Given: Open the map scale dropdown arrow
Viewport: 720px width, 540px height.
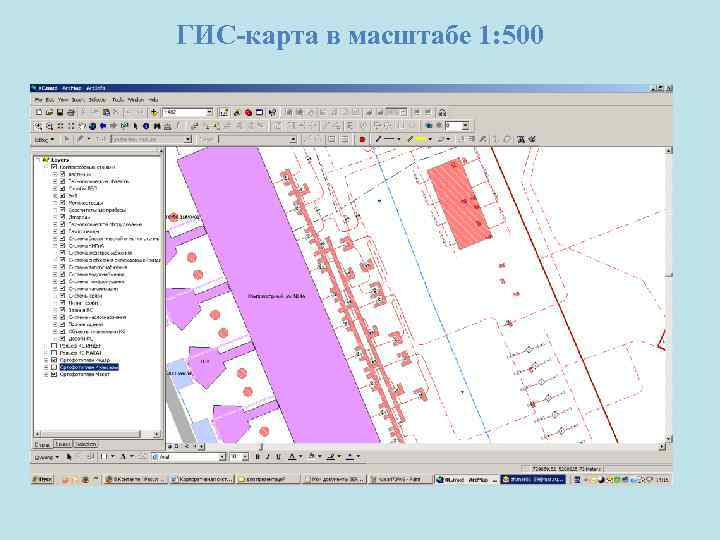Looking at the screenshot, I should (209, 112).
